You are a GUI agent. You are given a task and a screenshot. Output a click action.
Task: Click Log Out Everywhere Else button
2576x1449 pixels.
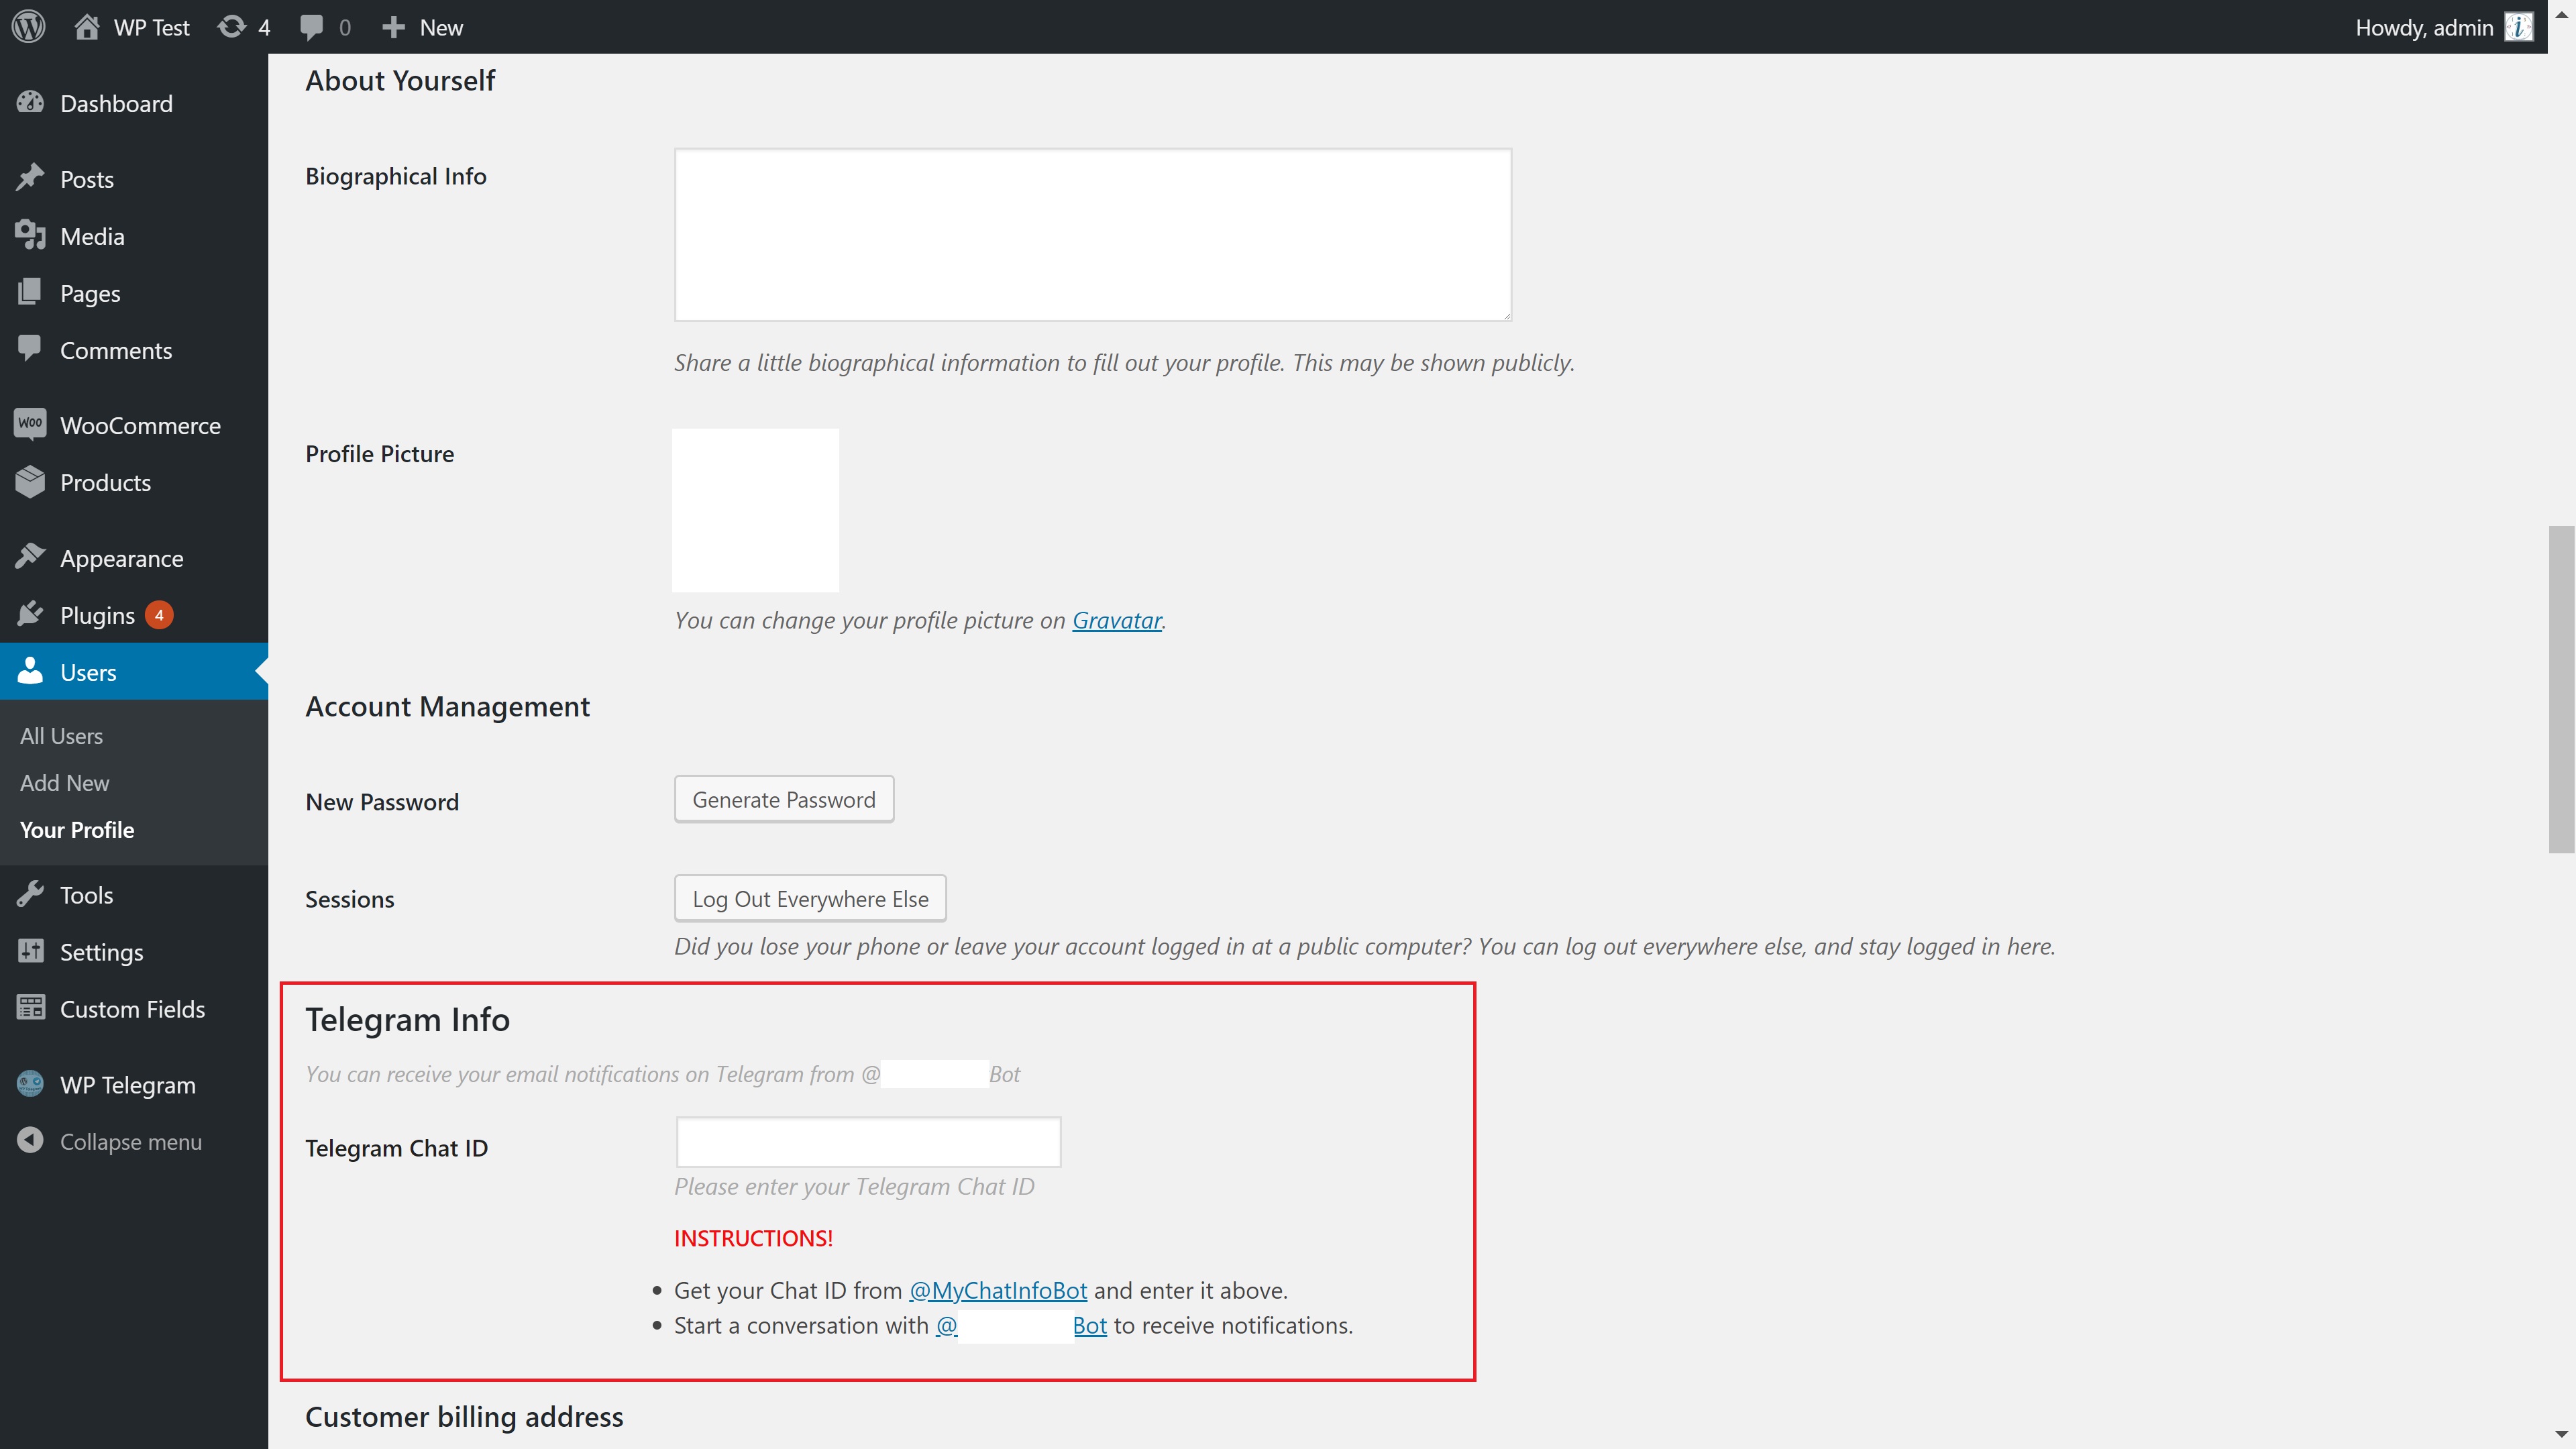coord(809,898)
